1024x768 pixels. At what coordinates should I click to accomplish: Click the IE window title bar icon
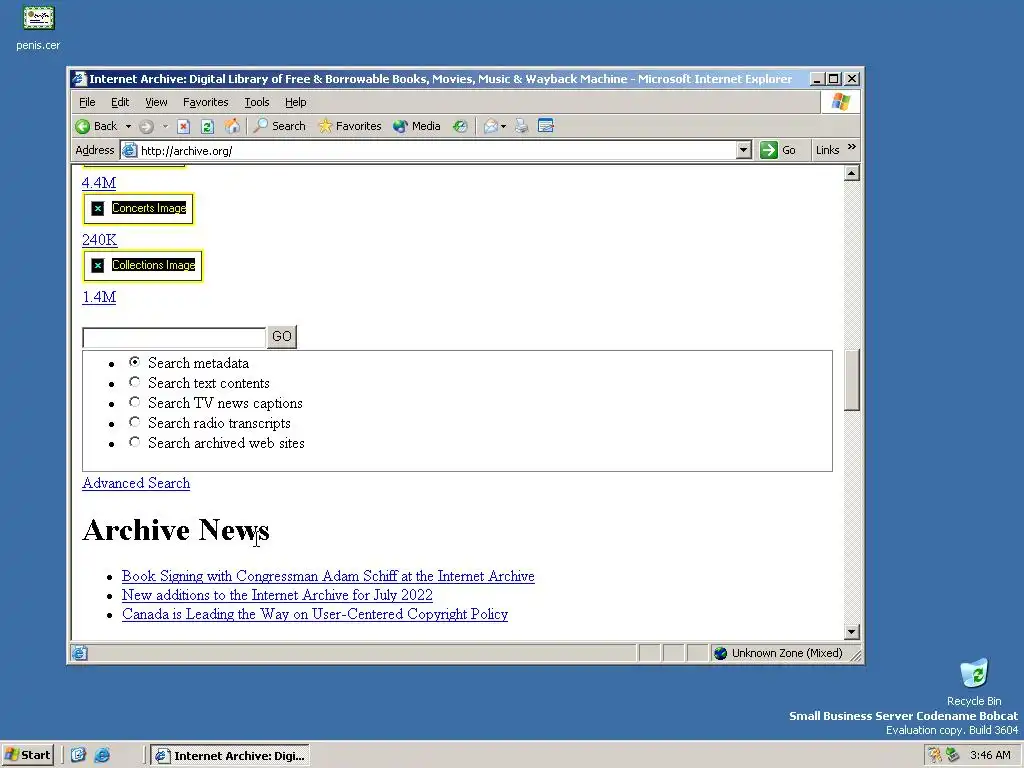click(79, 79)
